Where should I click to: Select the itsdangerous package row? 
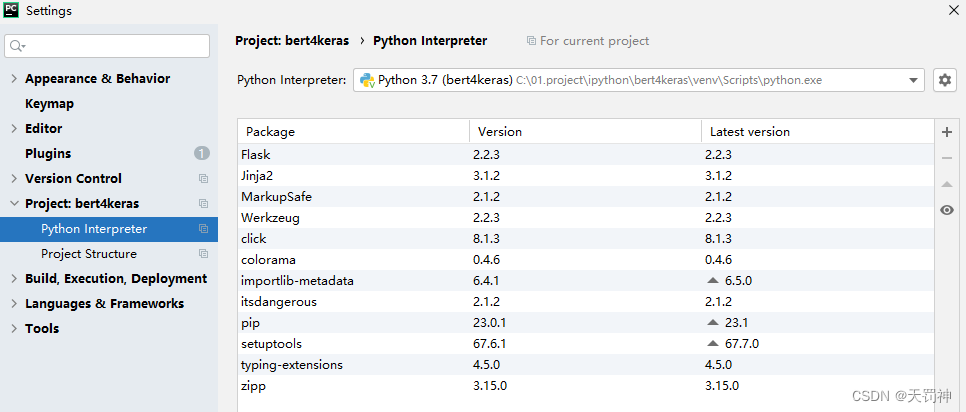[586, 302]
